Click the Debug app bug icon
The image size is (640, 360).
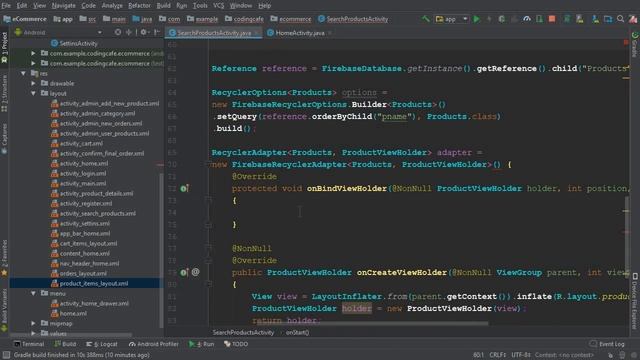tap(502, 19)
